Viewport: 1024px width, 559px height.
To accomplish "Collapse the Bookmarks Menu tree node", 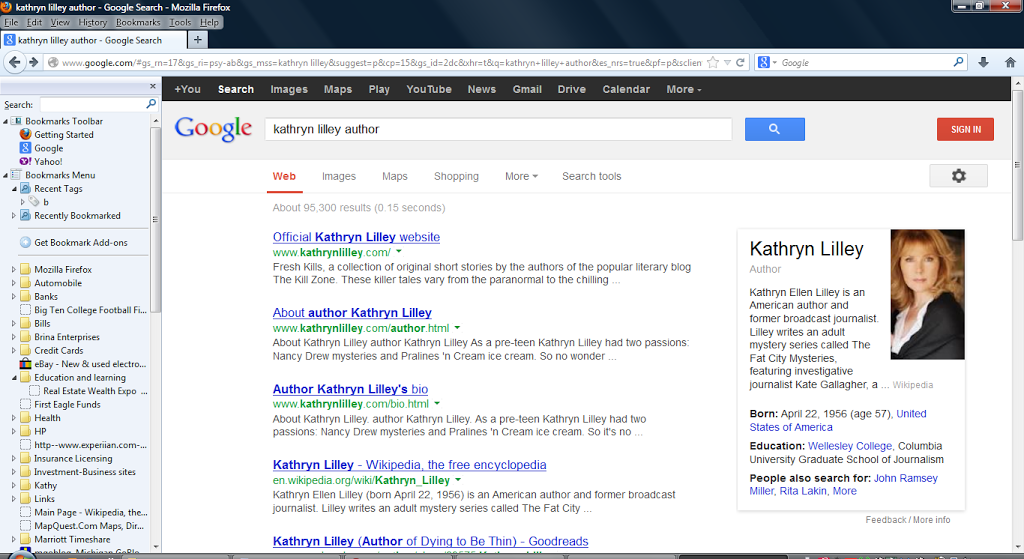I will 5,175.
